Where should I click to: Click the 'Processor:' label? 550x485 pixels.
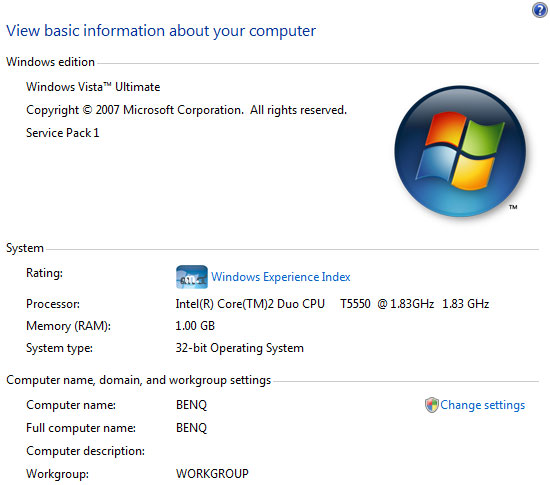53,304
